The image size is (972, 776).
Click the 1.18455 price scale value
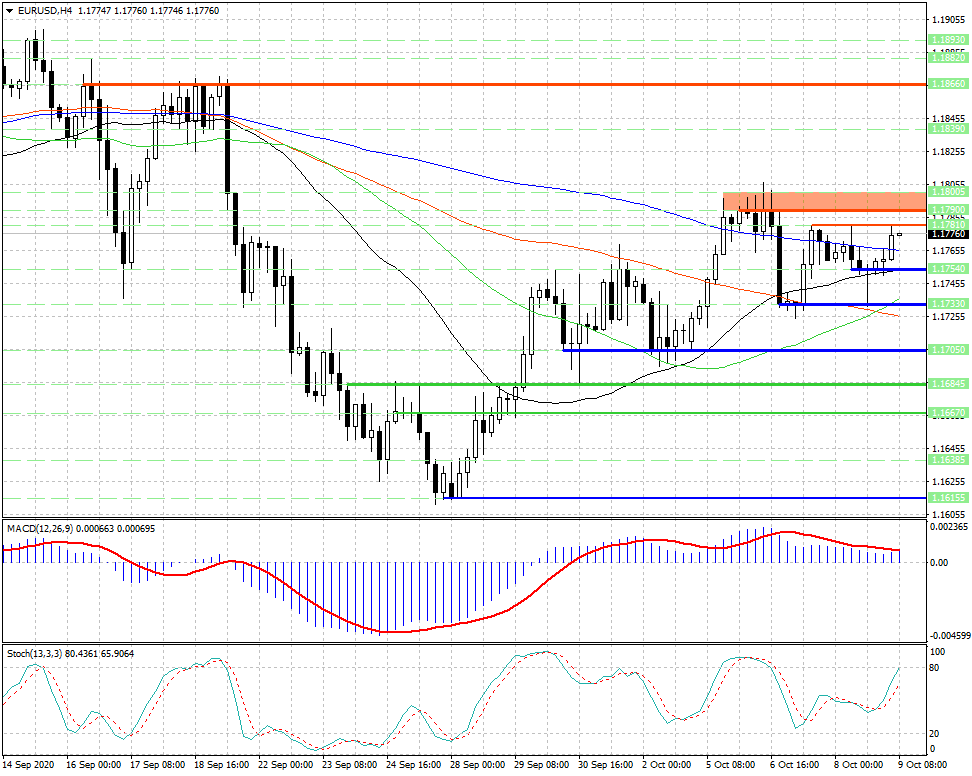[948, 118]
